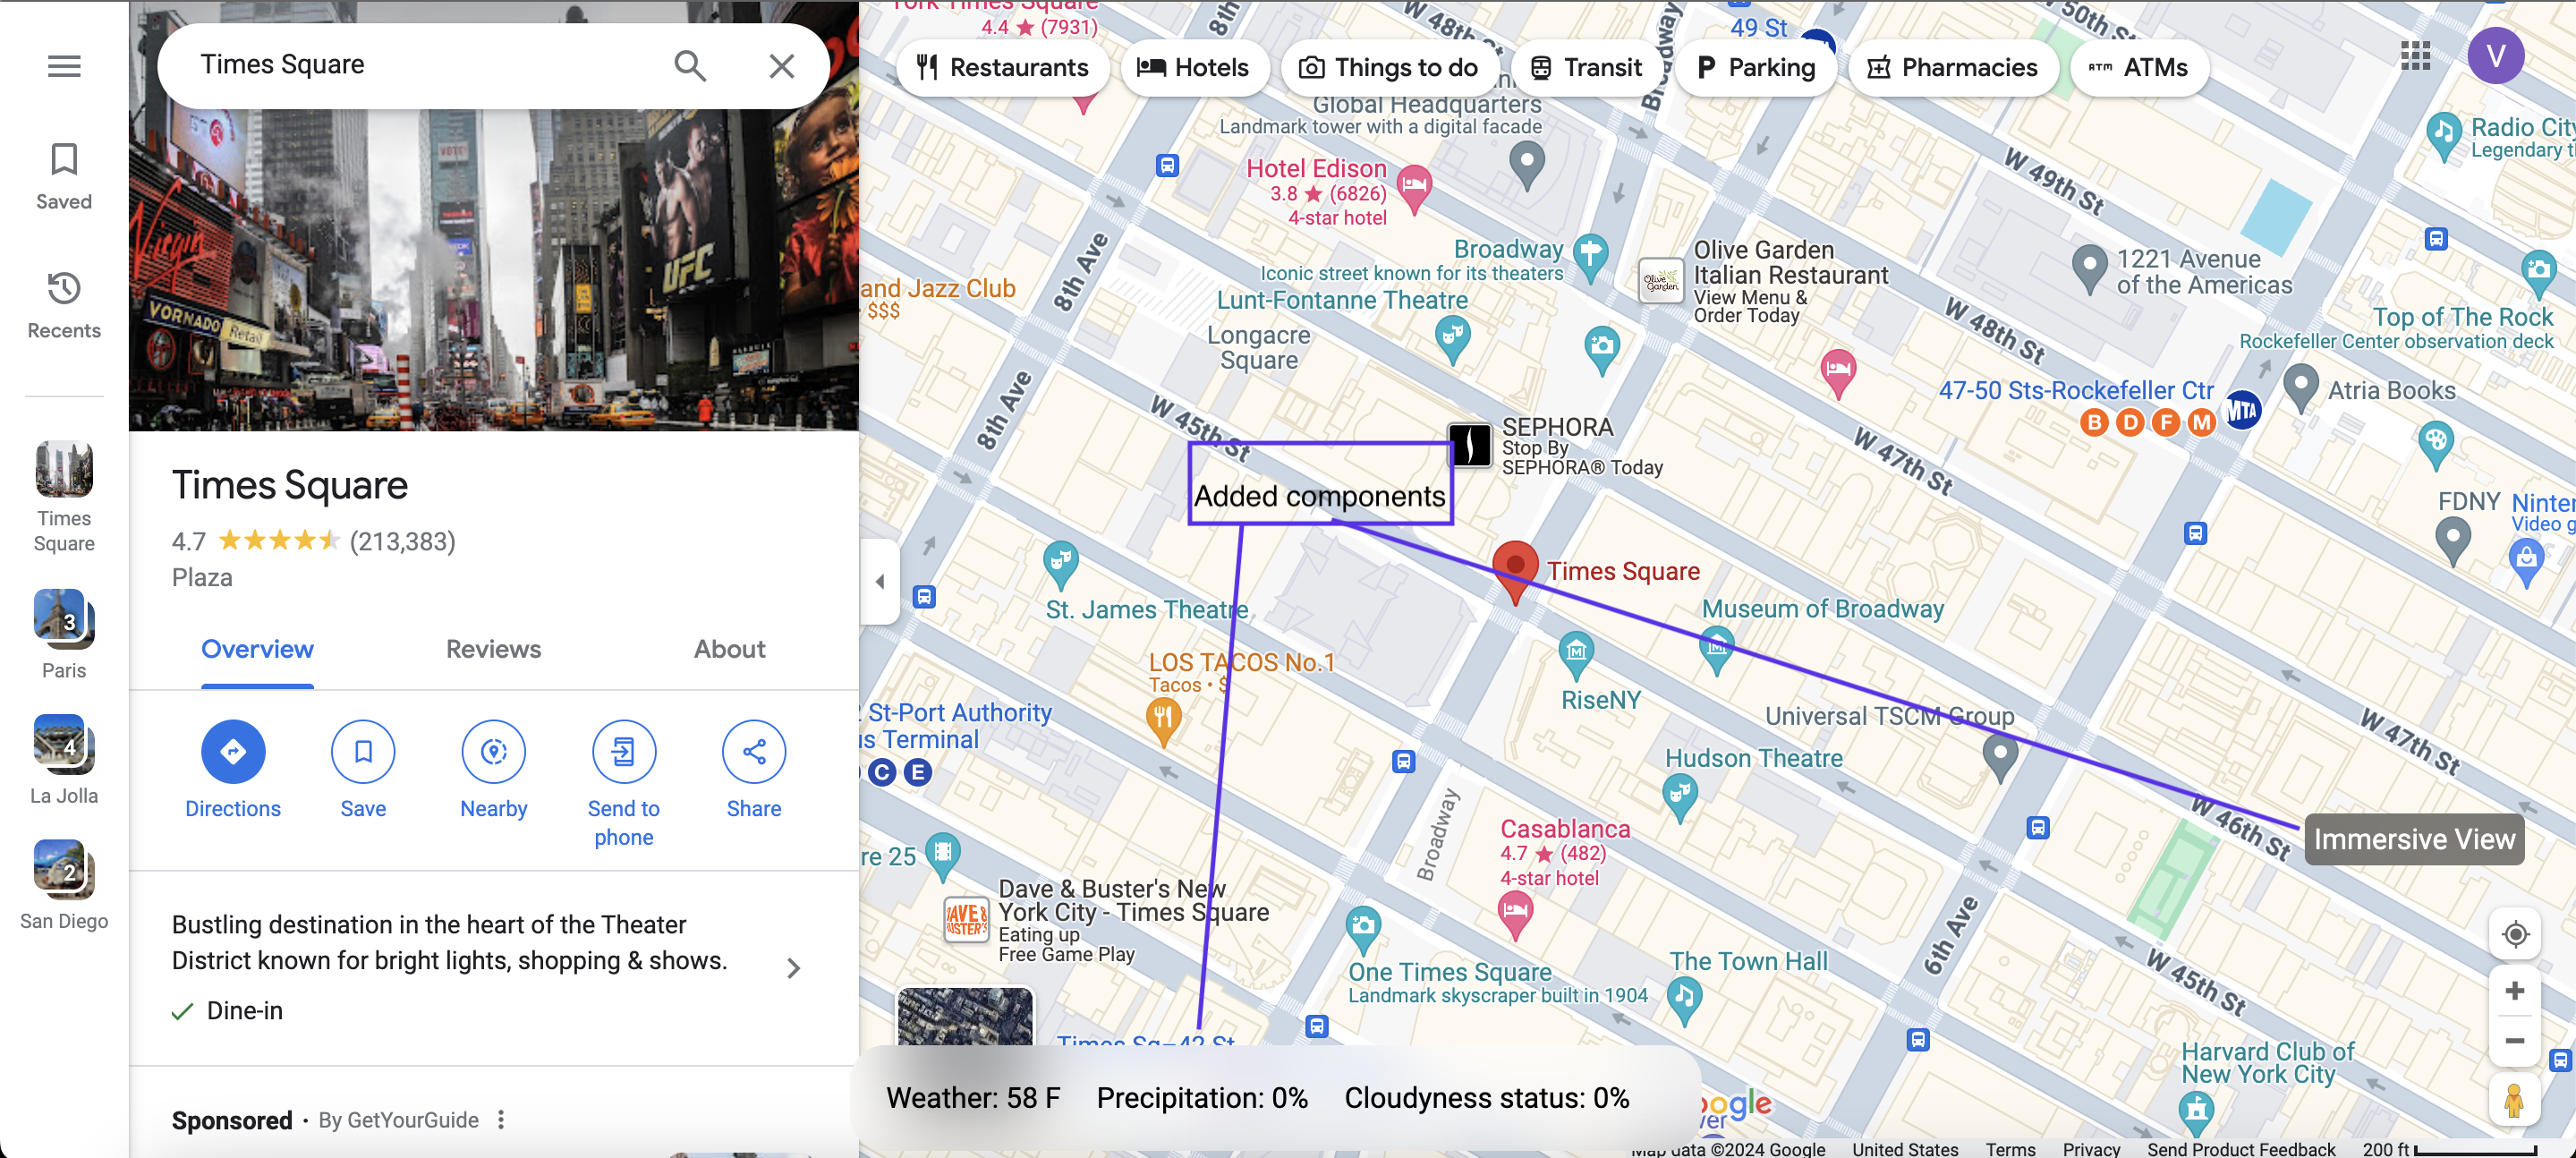This screenshot has width=2576, height=1158.
Task: Open Sponsored more options menu
Action: pyautogui.click(x=501, y=1120)
